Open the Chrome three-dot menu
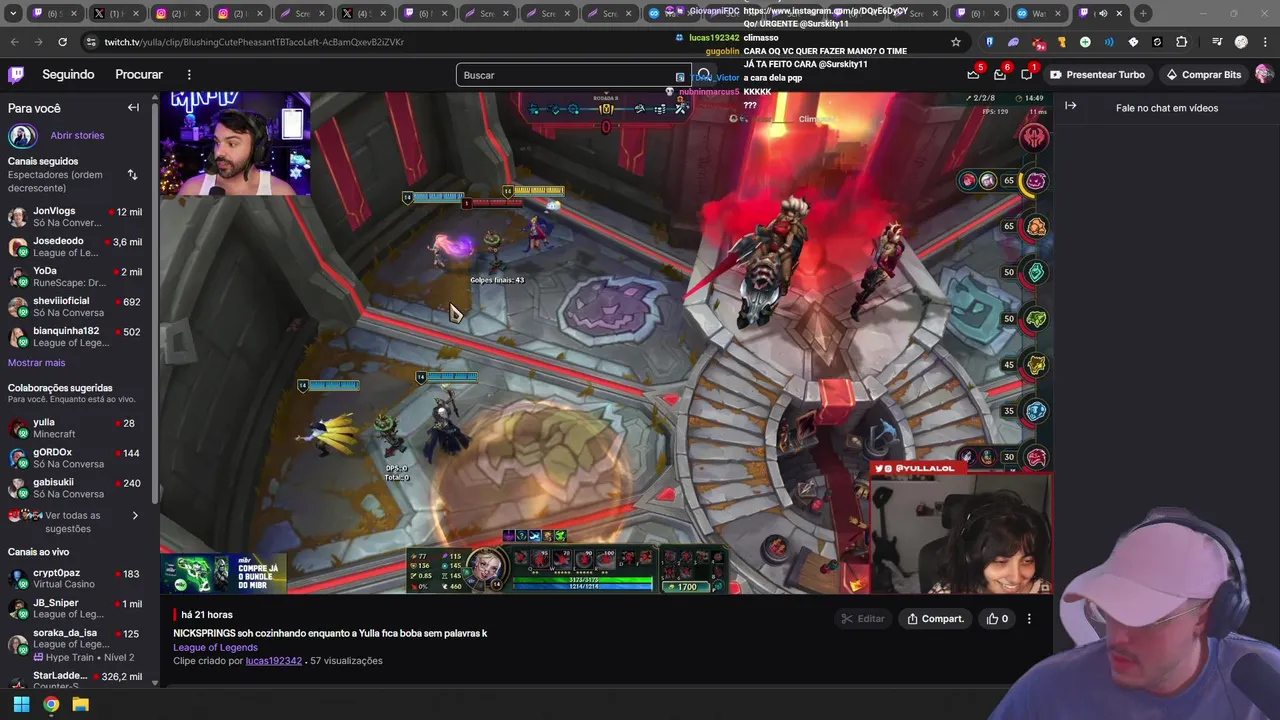Viewport: 1280px width, 720px height. [x=1265, y=42]
